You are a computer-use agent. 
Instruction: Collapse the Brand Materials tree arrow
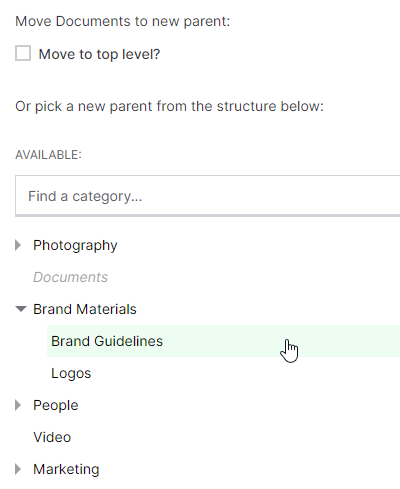21,309
